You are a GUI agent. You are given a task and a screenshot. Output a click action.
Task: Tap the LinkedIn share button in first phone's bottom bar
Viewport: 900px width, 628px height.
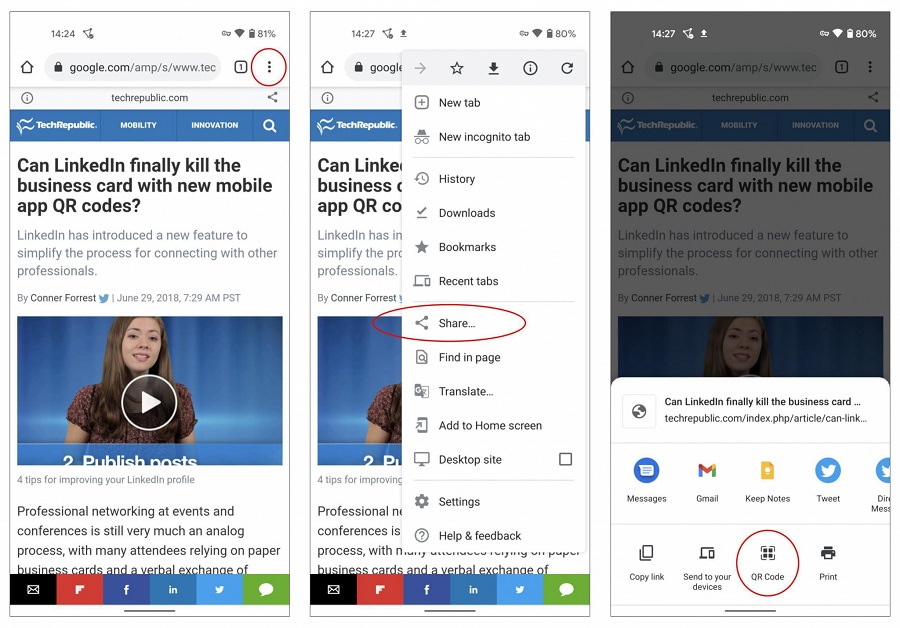pos(173,590)
